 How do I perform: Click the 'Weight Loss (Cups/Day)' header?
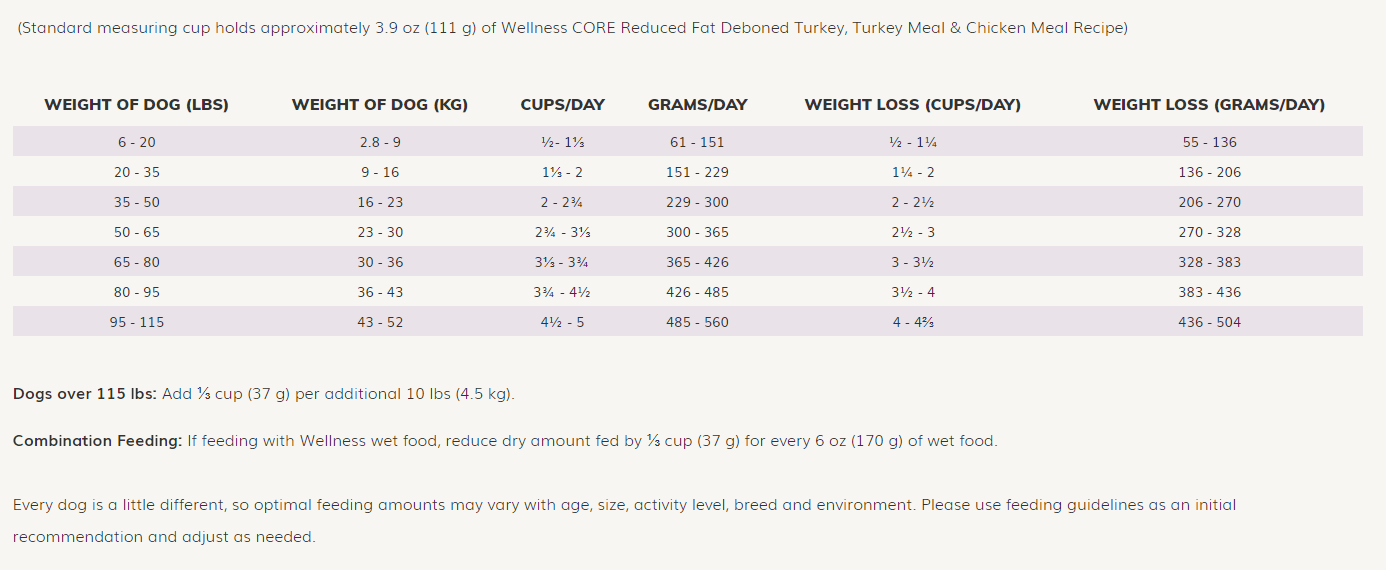click(x=913, y=105)
